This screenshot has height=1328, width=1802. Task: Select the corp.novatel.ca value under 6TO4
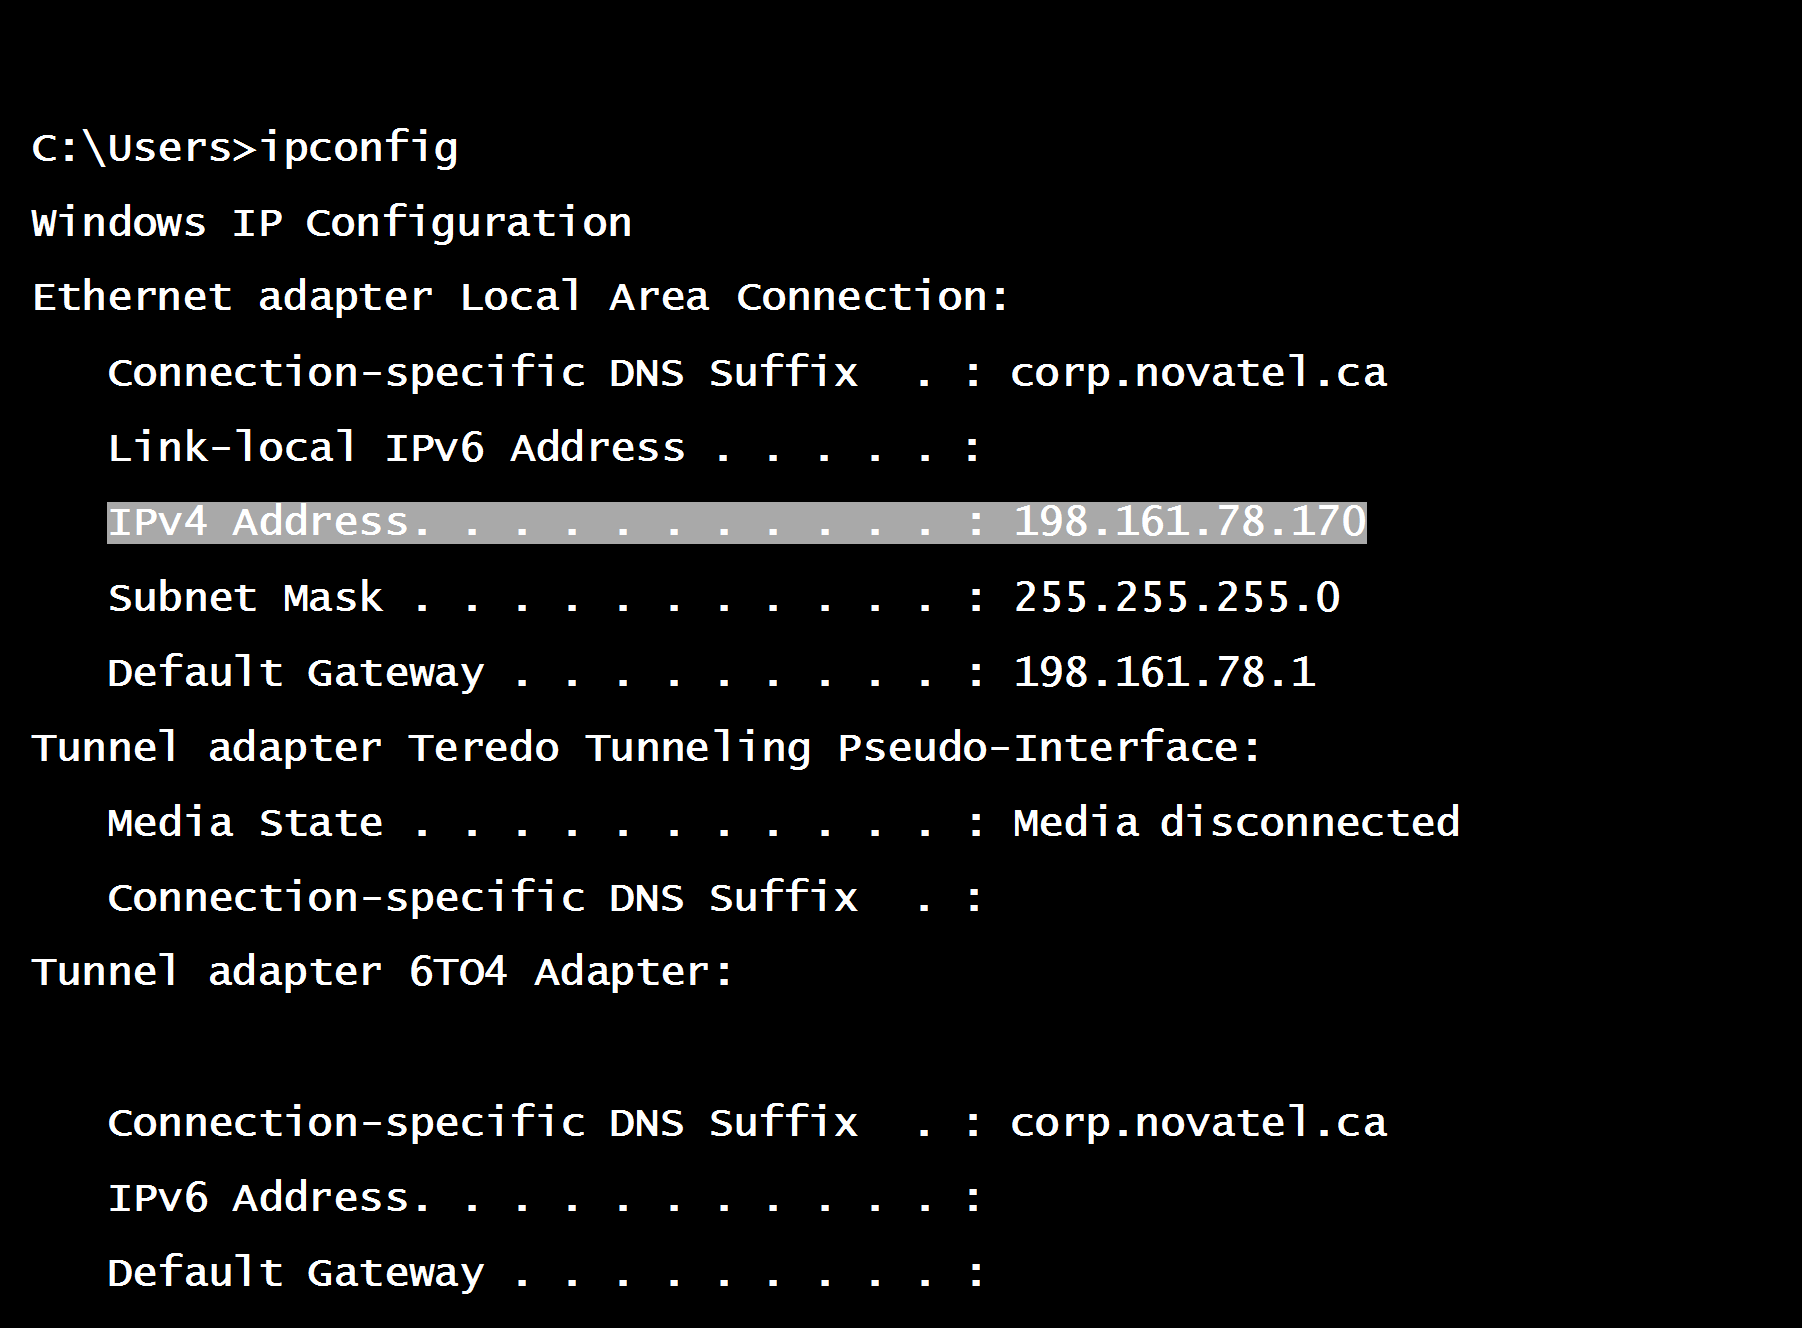click(x=1198, y=1122)
